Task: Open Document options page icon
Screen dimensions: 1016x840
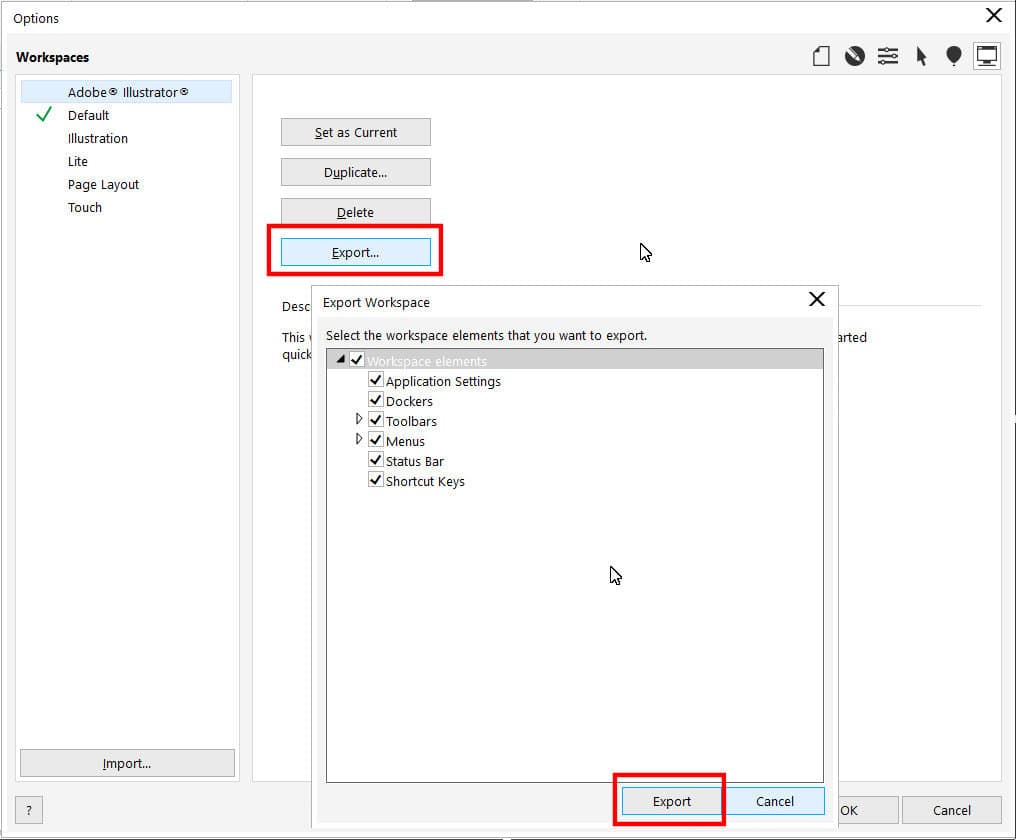Action: coord(821,57)
